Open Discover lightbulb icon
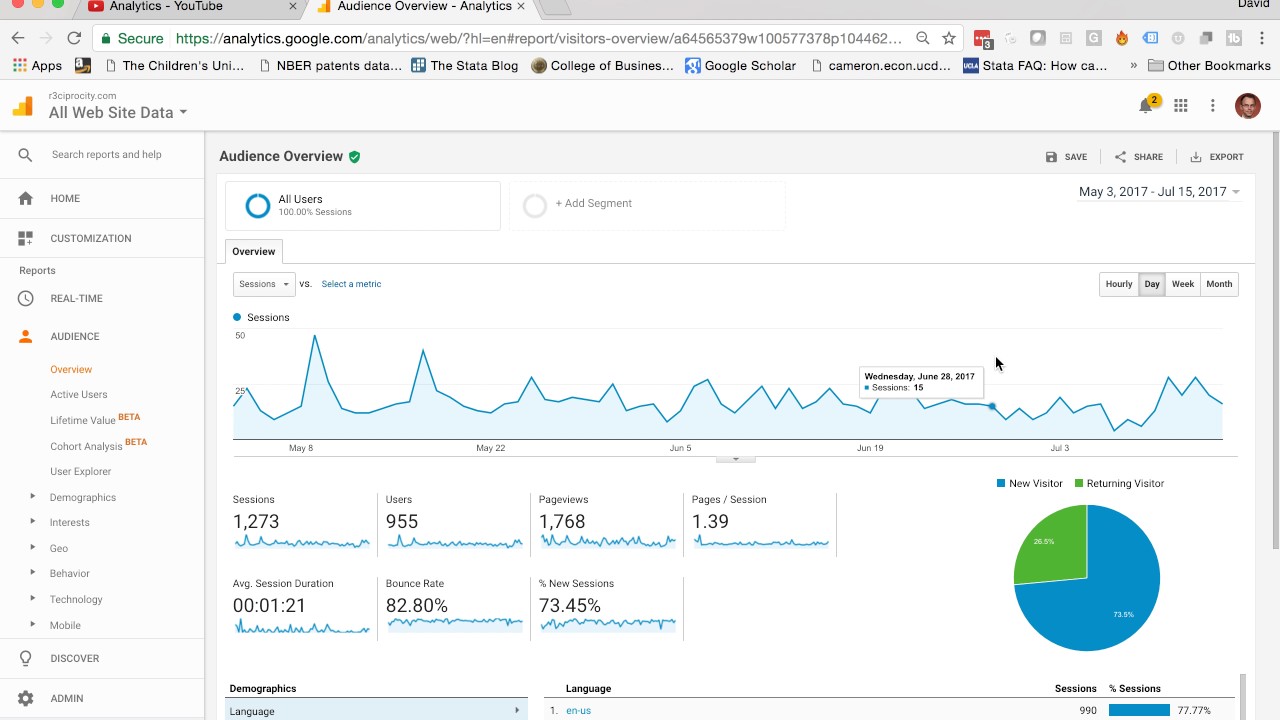 point(26,658)
